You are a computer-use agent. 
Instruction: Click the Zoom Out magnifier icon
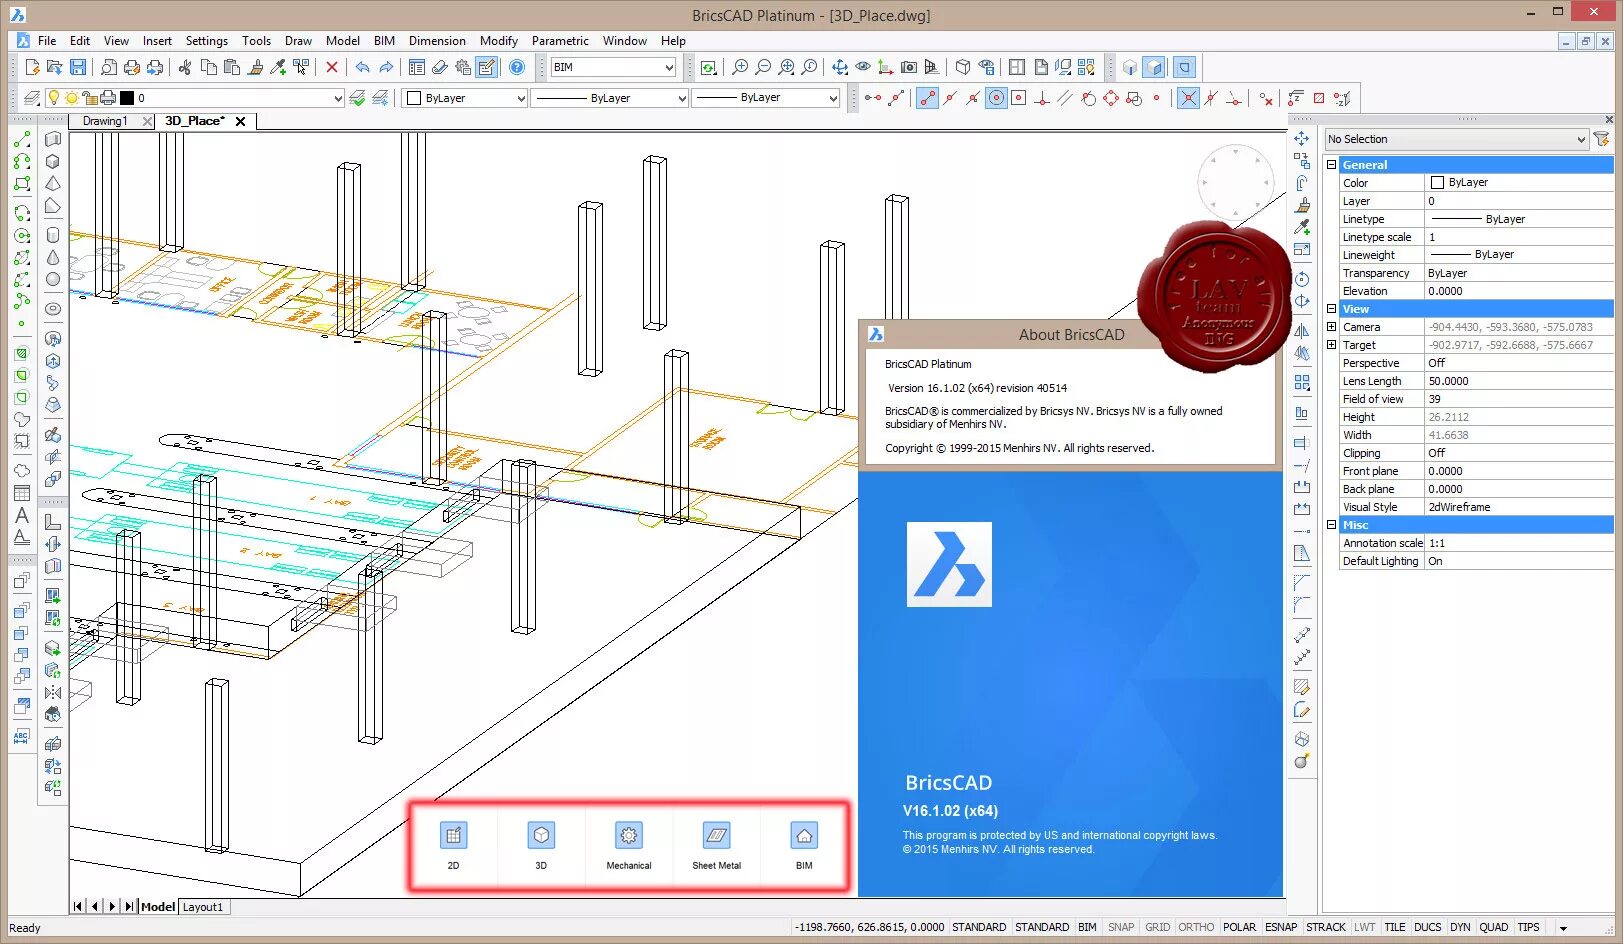pos(763,67)
